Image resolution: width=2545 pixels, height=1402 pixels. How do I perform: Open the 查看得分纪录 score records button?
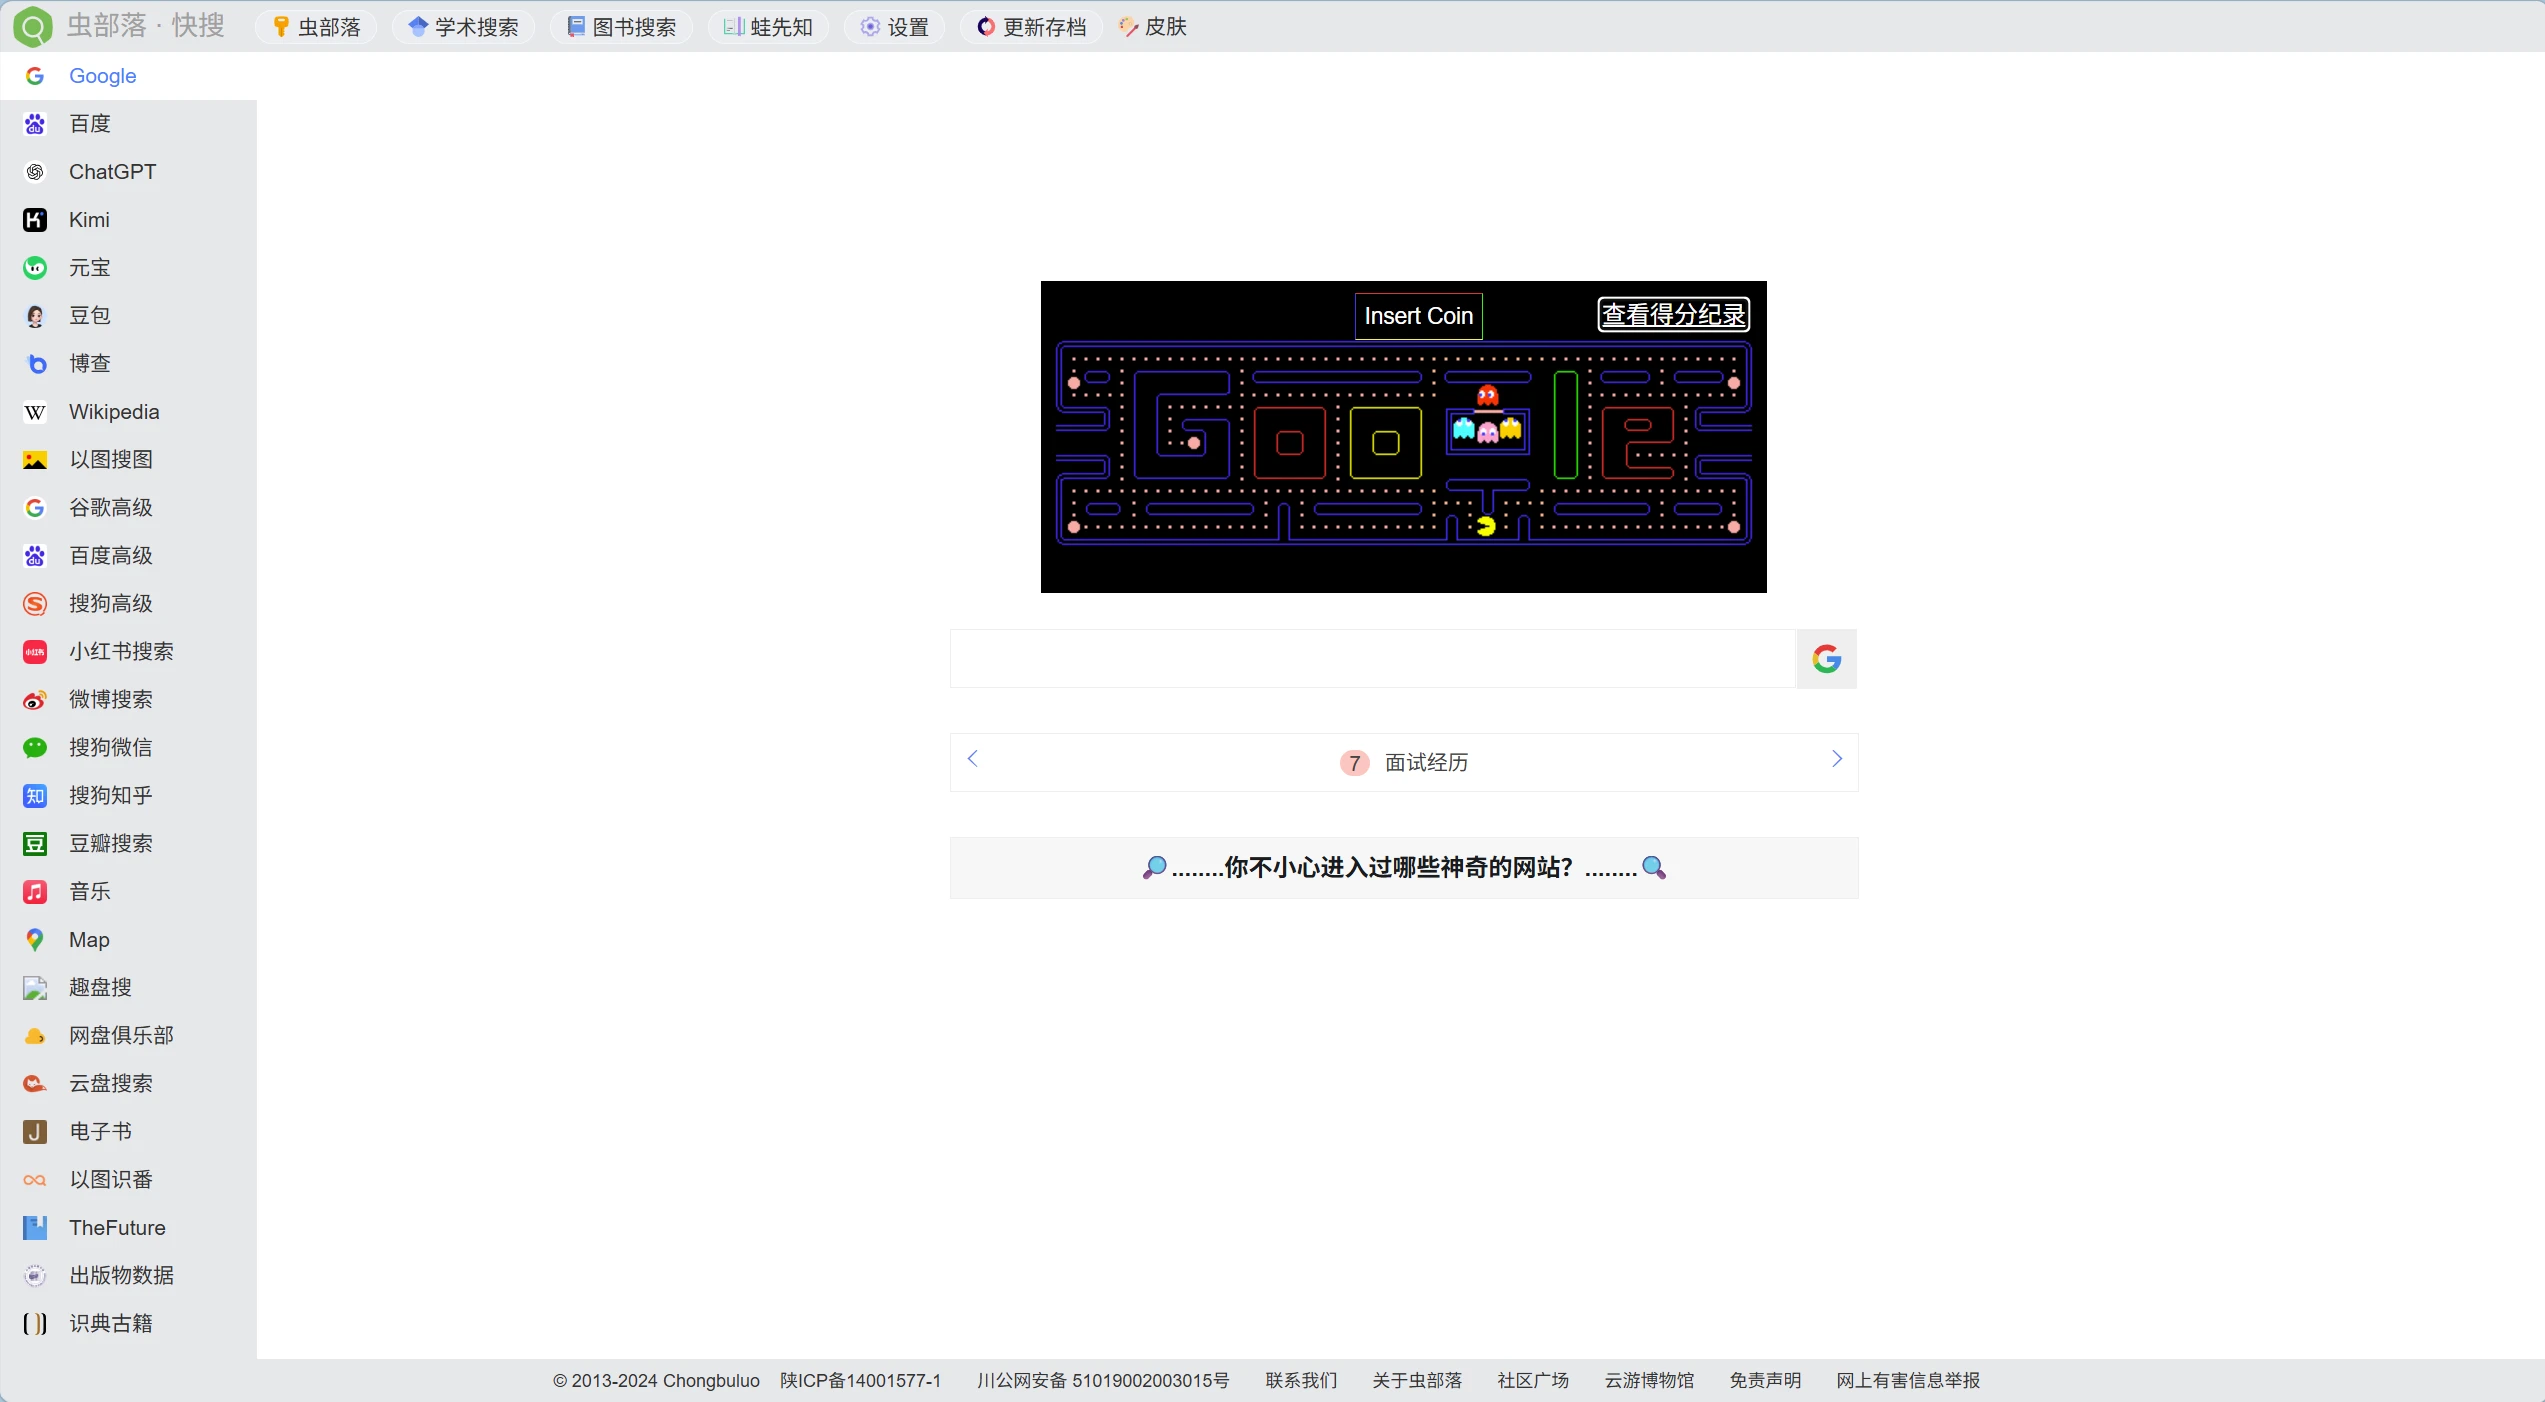click(x=1674, y=315)
